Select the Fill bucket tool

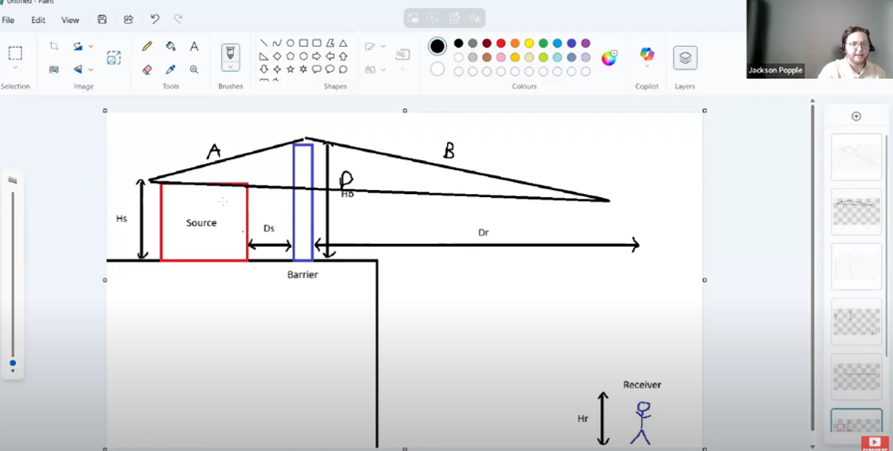(171, 46)
